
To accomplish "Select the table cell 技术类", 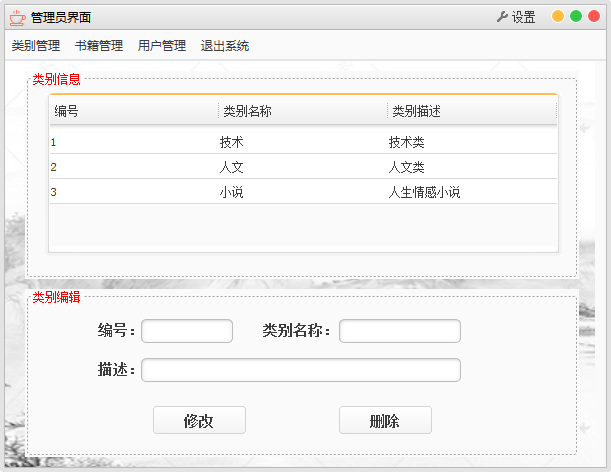I will pos(406,142).
